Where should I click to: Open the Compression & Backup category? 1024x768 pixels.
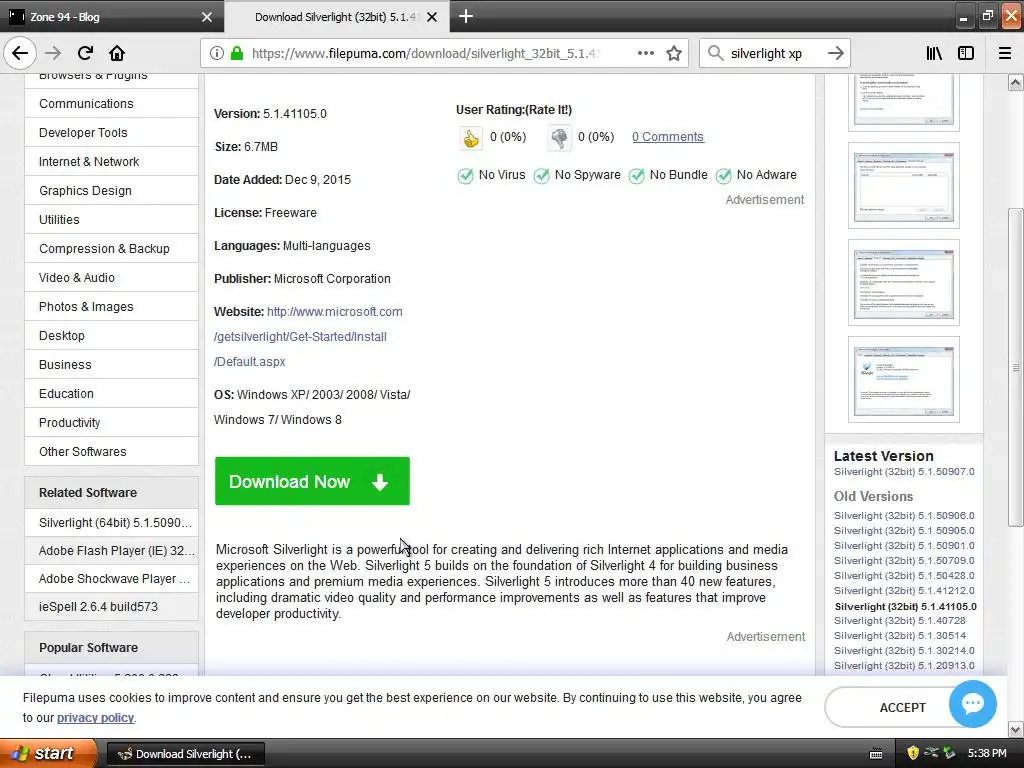[112, 249]
